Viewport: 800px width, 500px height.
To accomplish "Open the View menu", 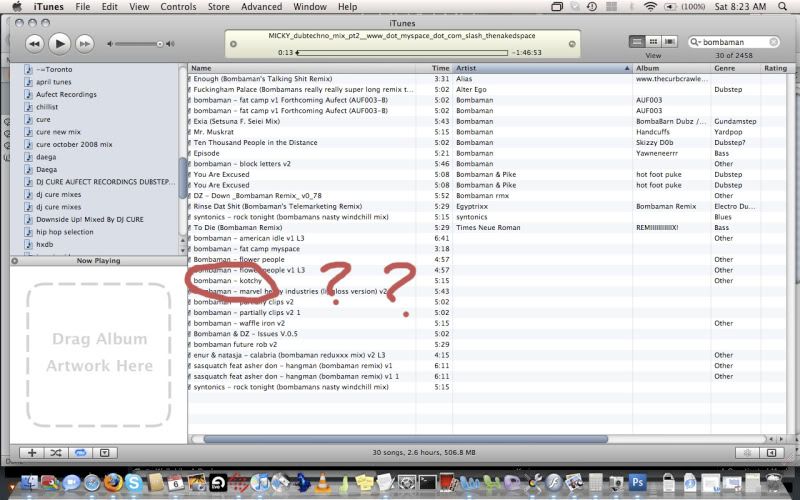I will tap(139, 7).
